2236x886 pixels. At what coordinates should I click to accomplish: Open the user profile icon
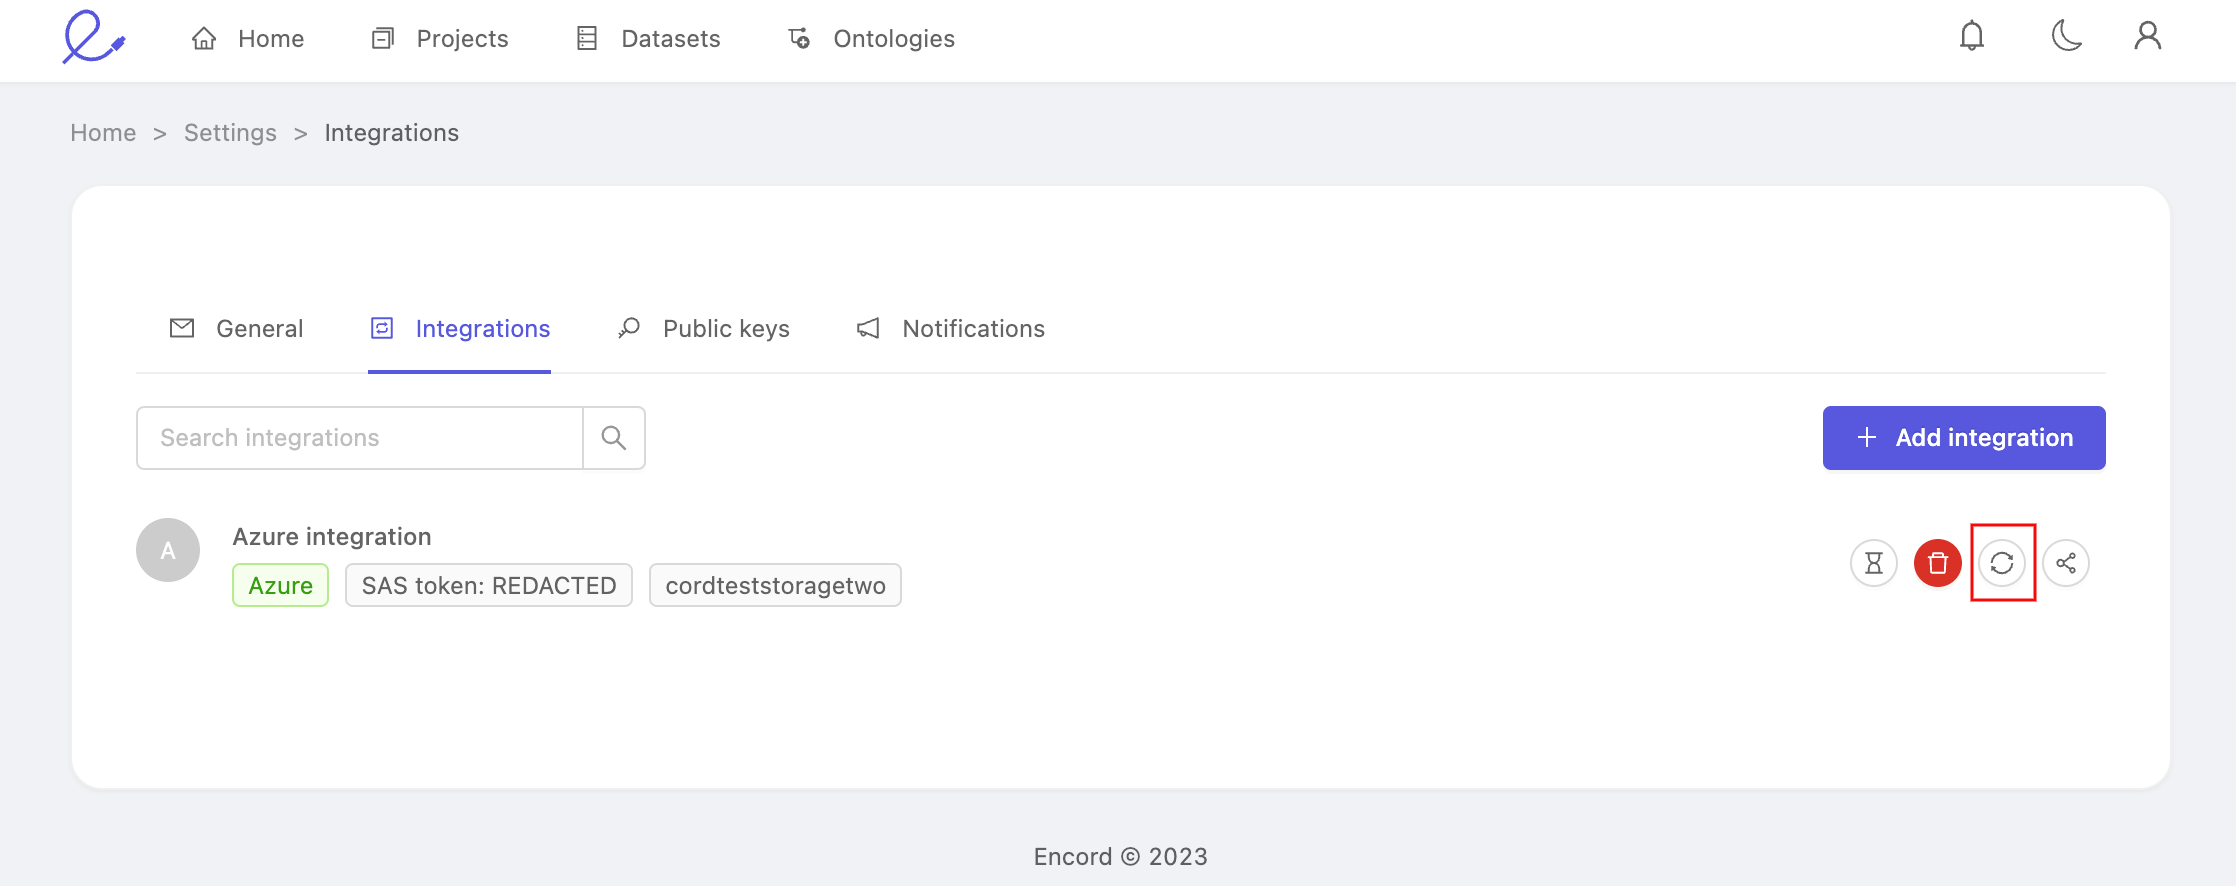(x=2148, y=37)
